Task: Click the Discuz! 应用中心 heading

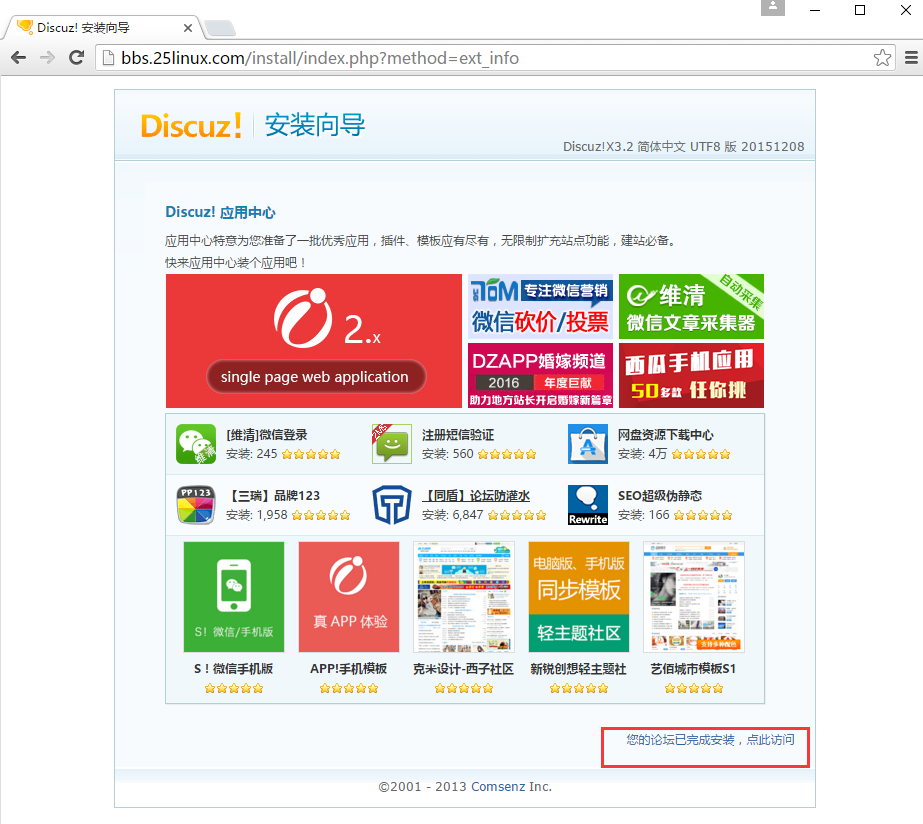Action: click(220, 212)
